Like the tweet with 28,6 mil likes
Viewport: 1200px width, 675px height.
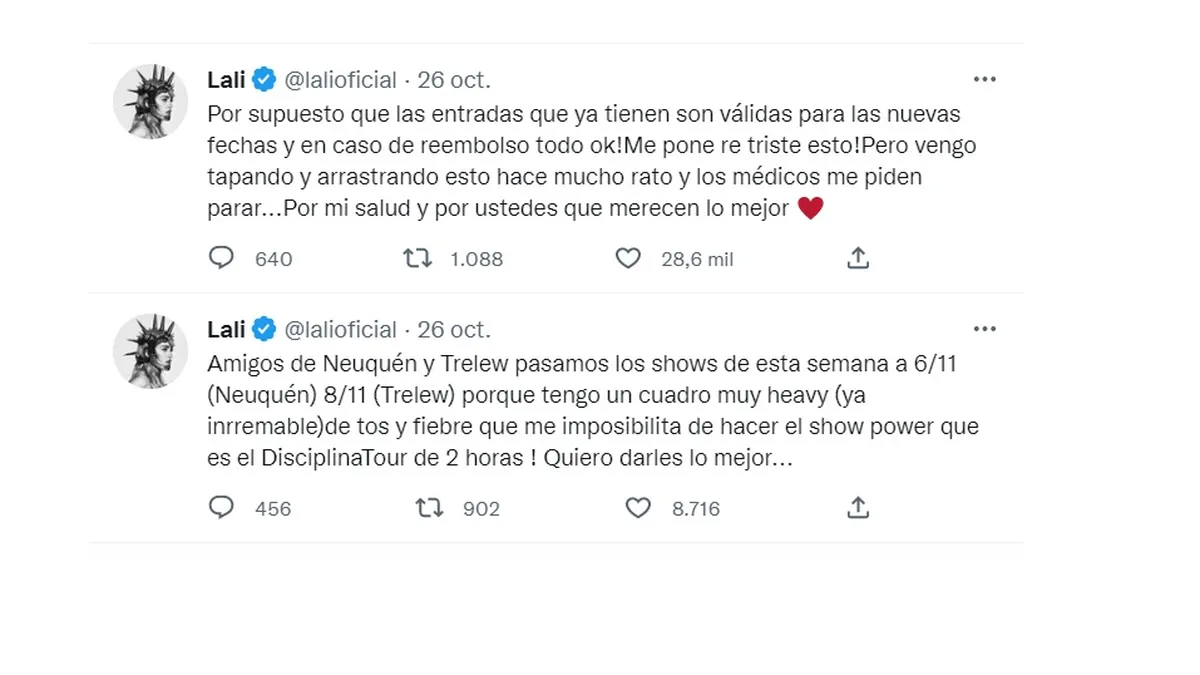pos(627,259)
